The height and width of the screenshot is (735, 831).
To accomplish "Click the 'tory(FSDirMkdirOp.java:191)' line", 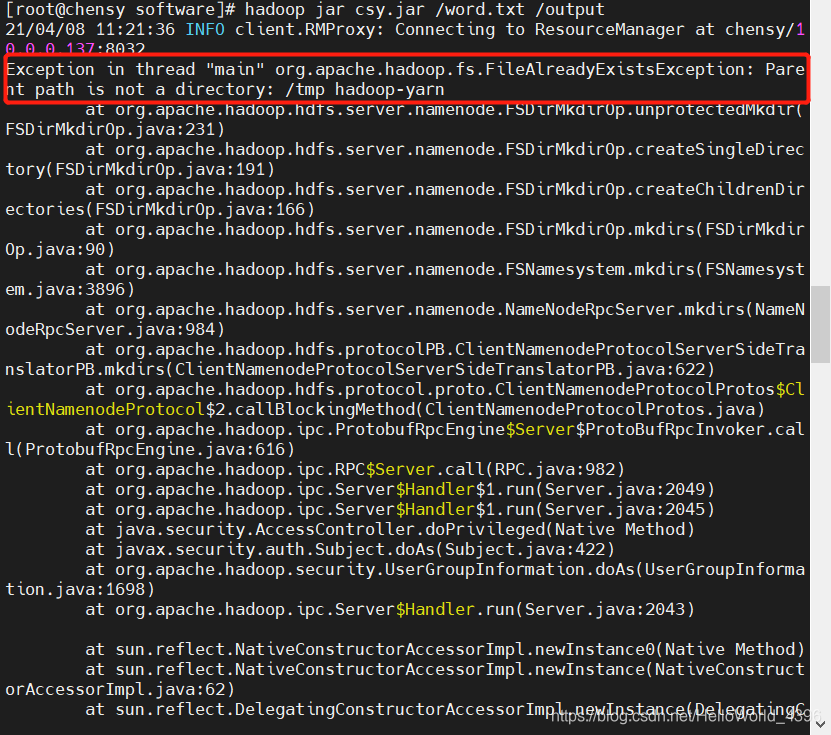I will (140, 170).
